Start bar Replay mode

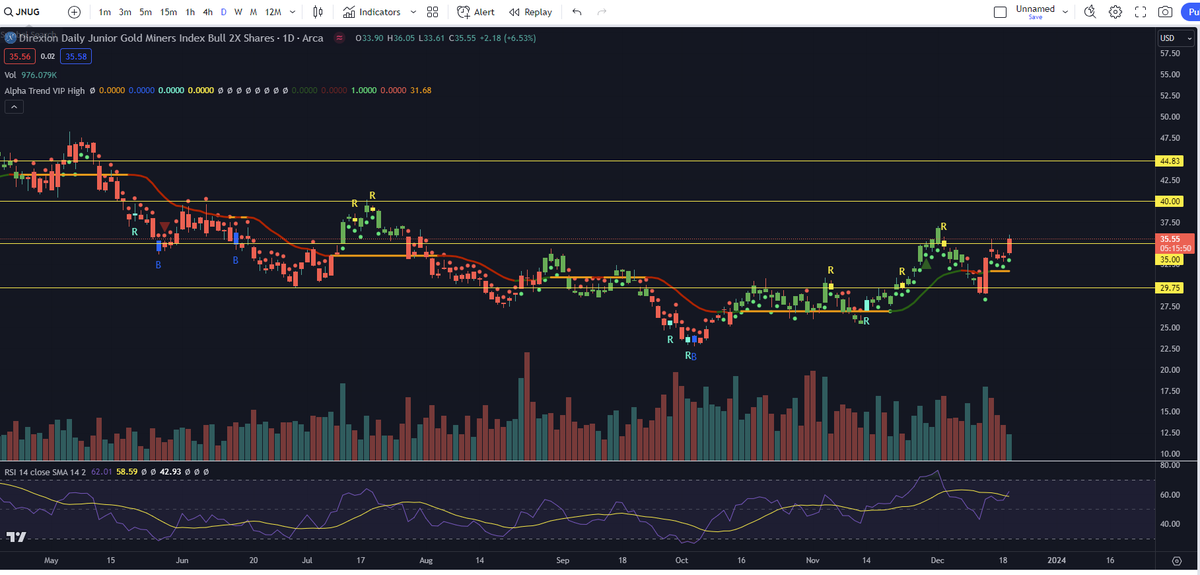[530, 12]
